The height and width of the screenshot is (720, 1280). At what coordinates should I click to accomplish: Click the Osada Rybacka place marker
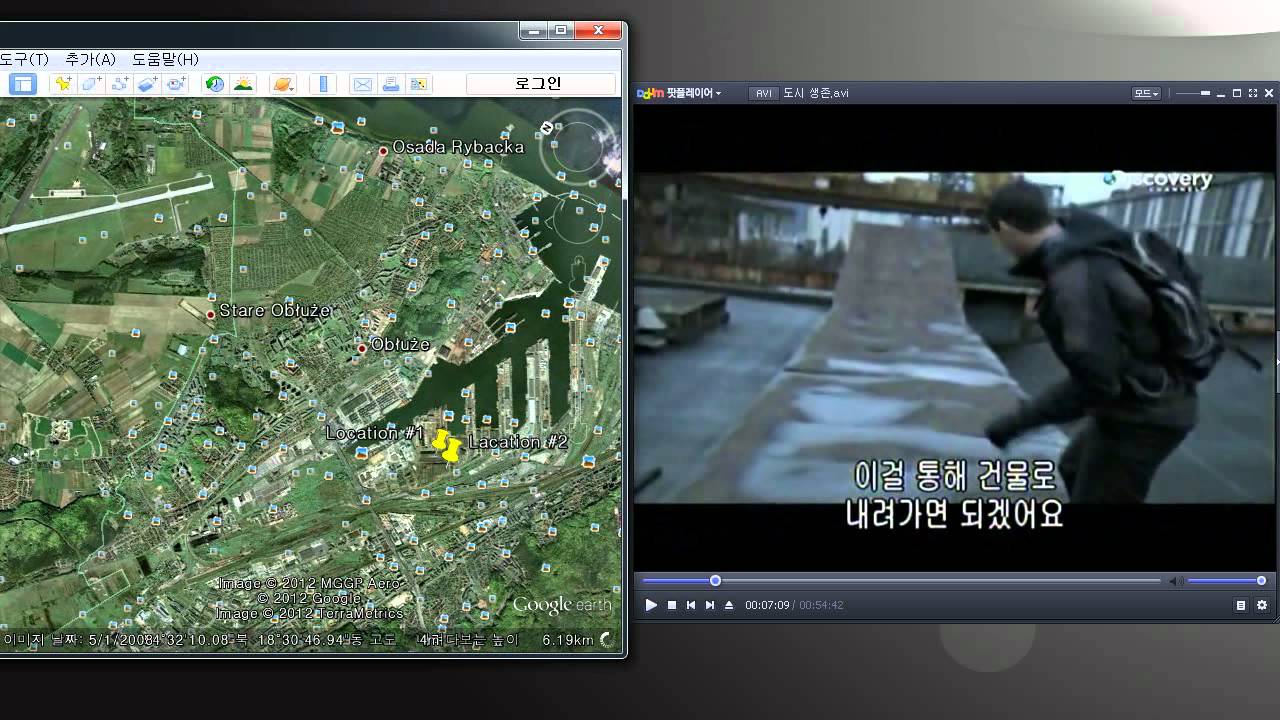click(383, 151)
